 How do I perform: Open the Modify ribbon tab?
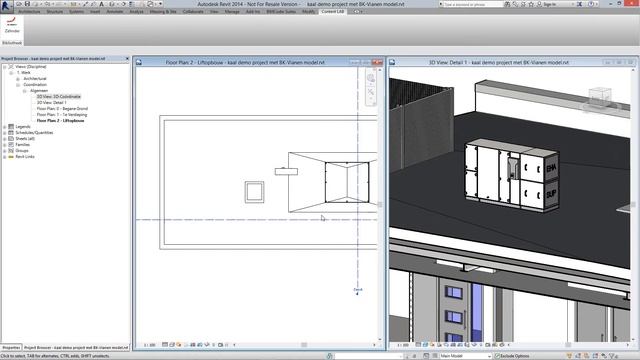click(x=308, y=11)
